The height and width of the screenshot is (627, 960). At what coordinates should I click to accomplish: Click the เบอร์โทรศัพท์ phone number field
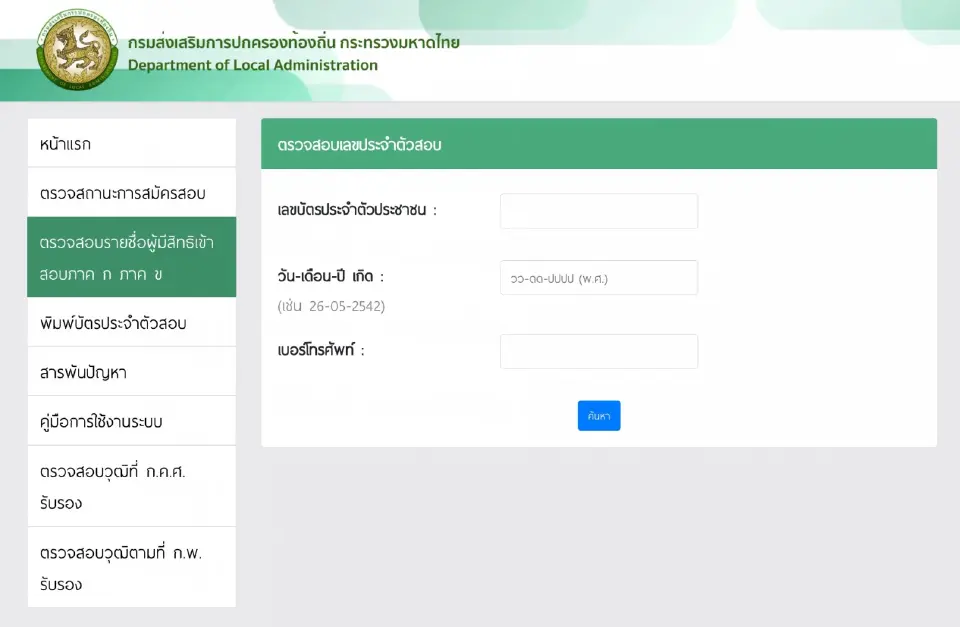click(598, 351)
